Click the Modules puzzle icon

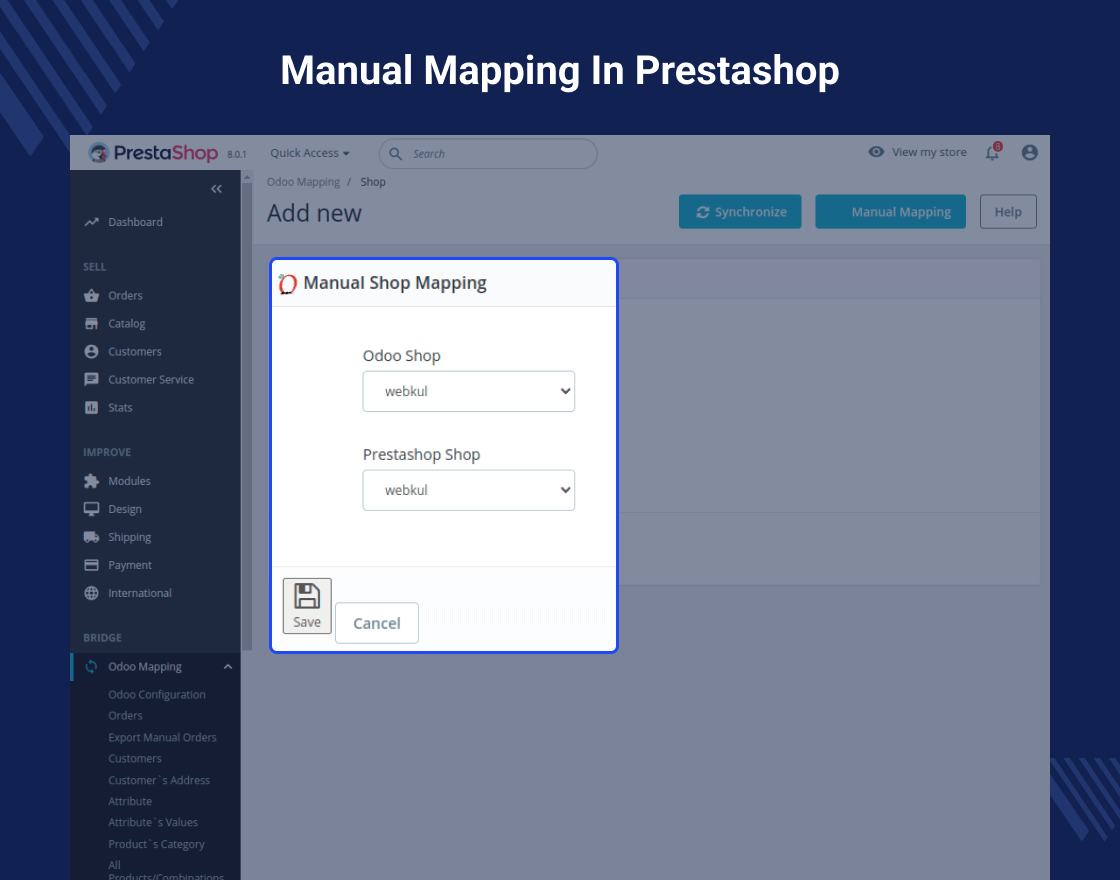point(91,481)
